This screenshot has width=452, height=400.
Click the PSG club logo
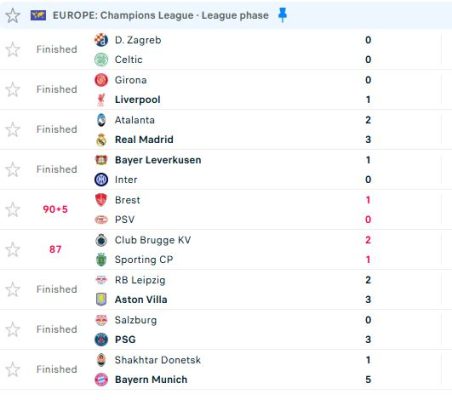101,340
